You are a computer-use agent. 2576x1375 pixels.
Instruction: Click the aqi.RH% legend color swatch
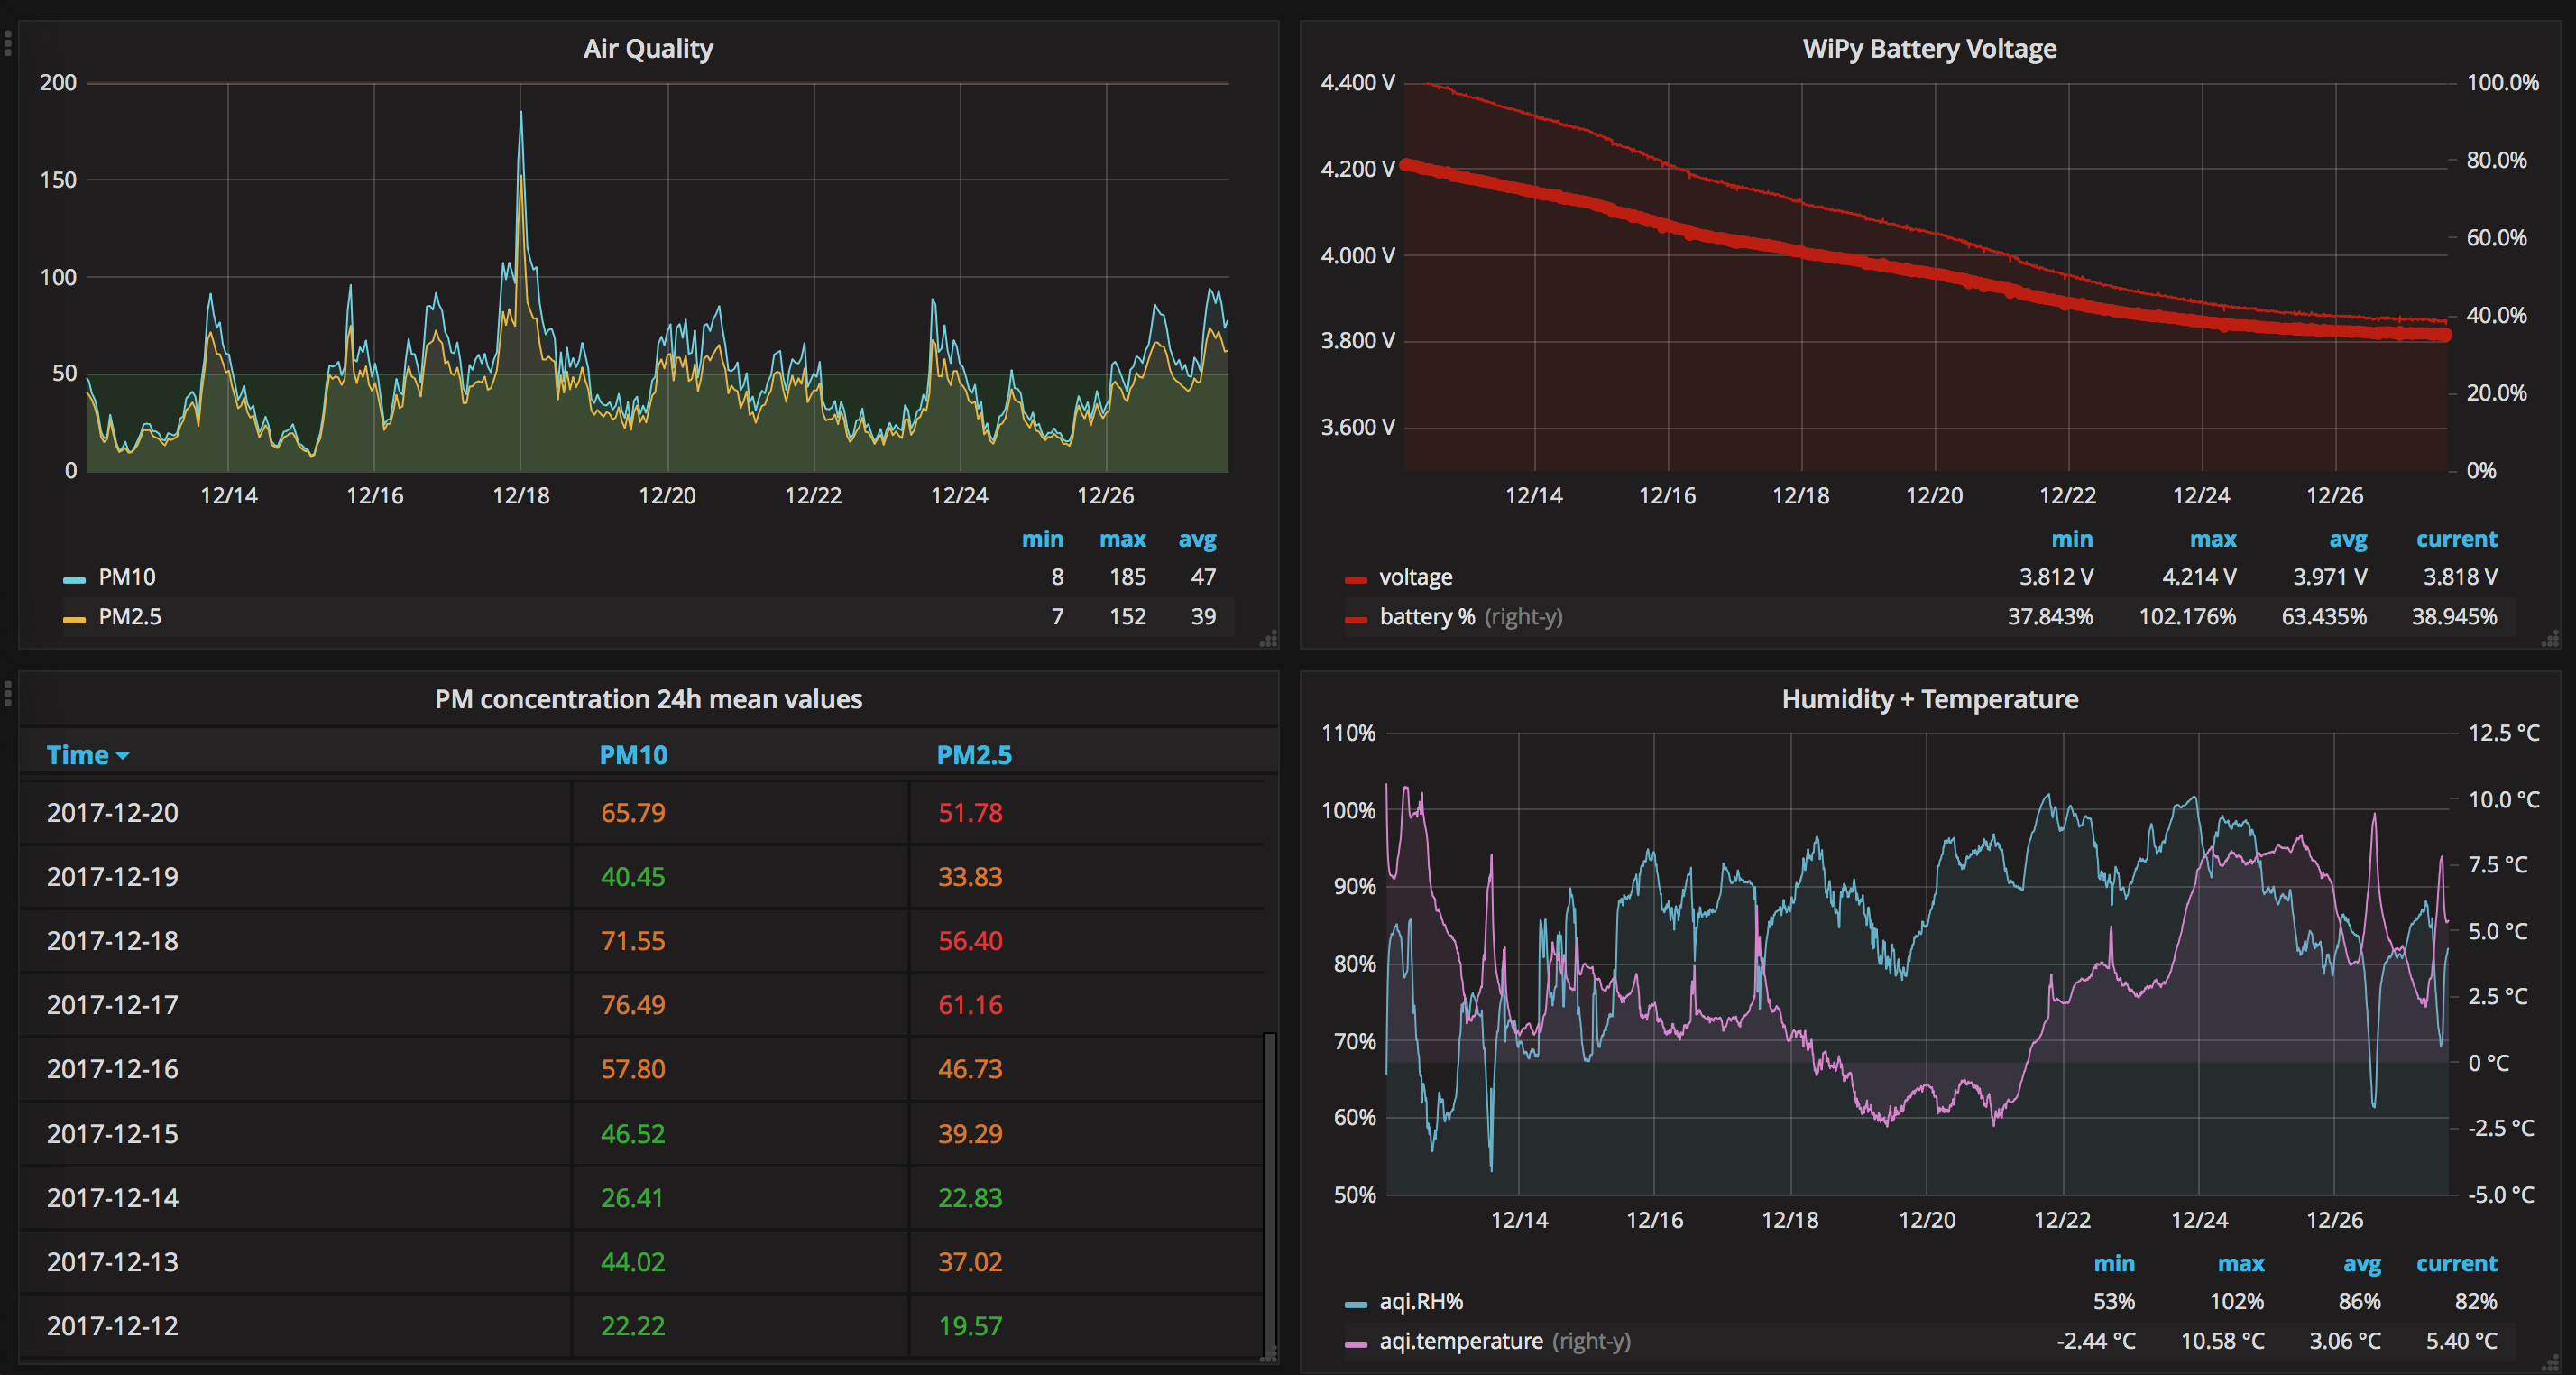pyautogui.click(x=1356, y=1304)
